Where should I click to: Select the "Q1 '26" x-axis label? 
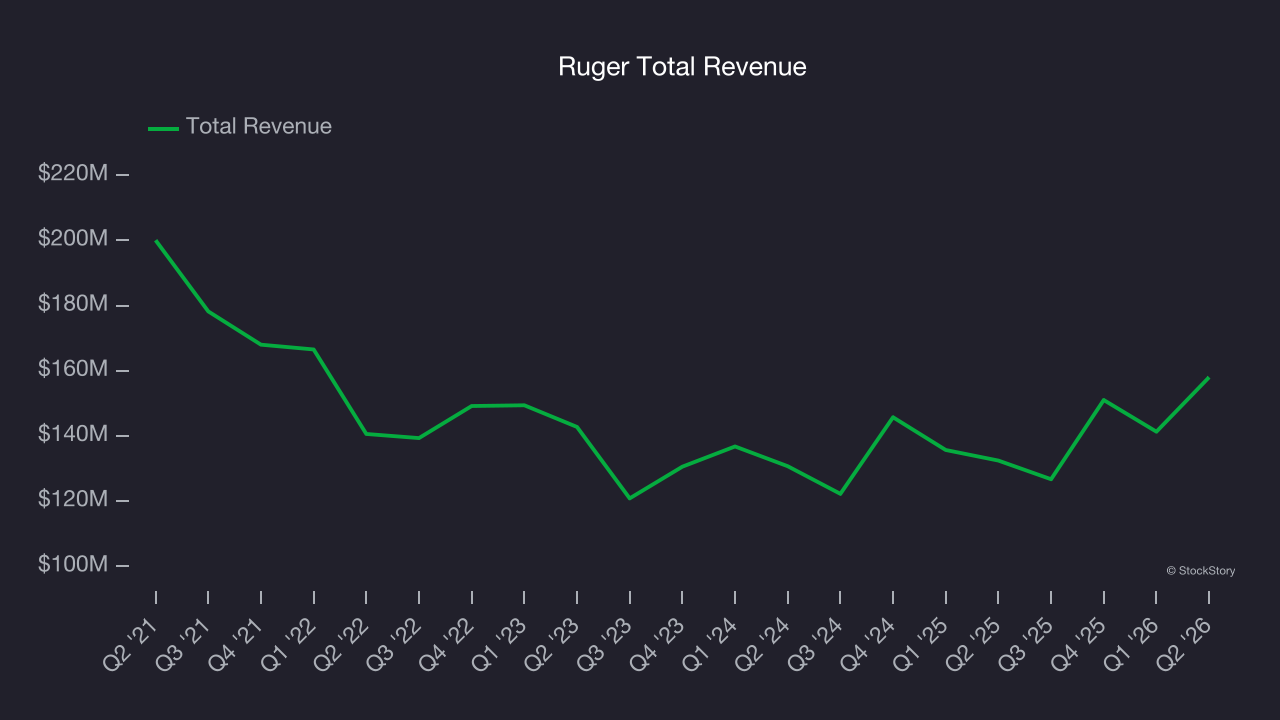click(1133, 642)
